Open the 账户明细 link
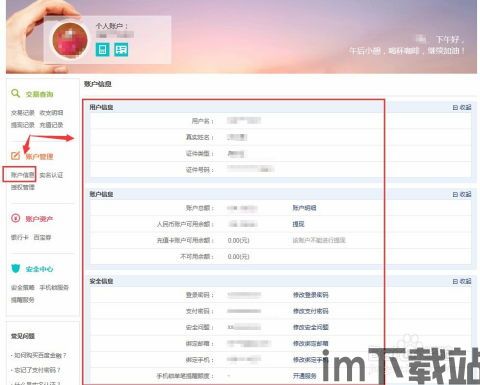 click(x=304, y=208)
